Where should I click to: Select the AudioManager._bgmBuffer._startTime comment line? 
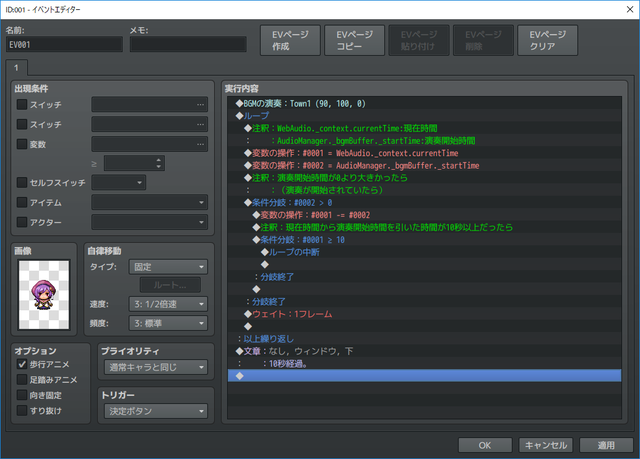(x=424, y=140)
